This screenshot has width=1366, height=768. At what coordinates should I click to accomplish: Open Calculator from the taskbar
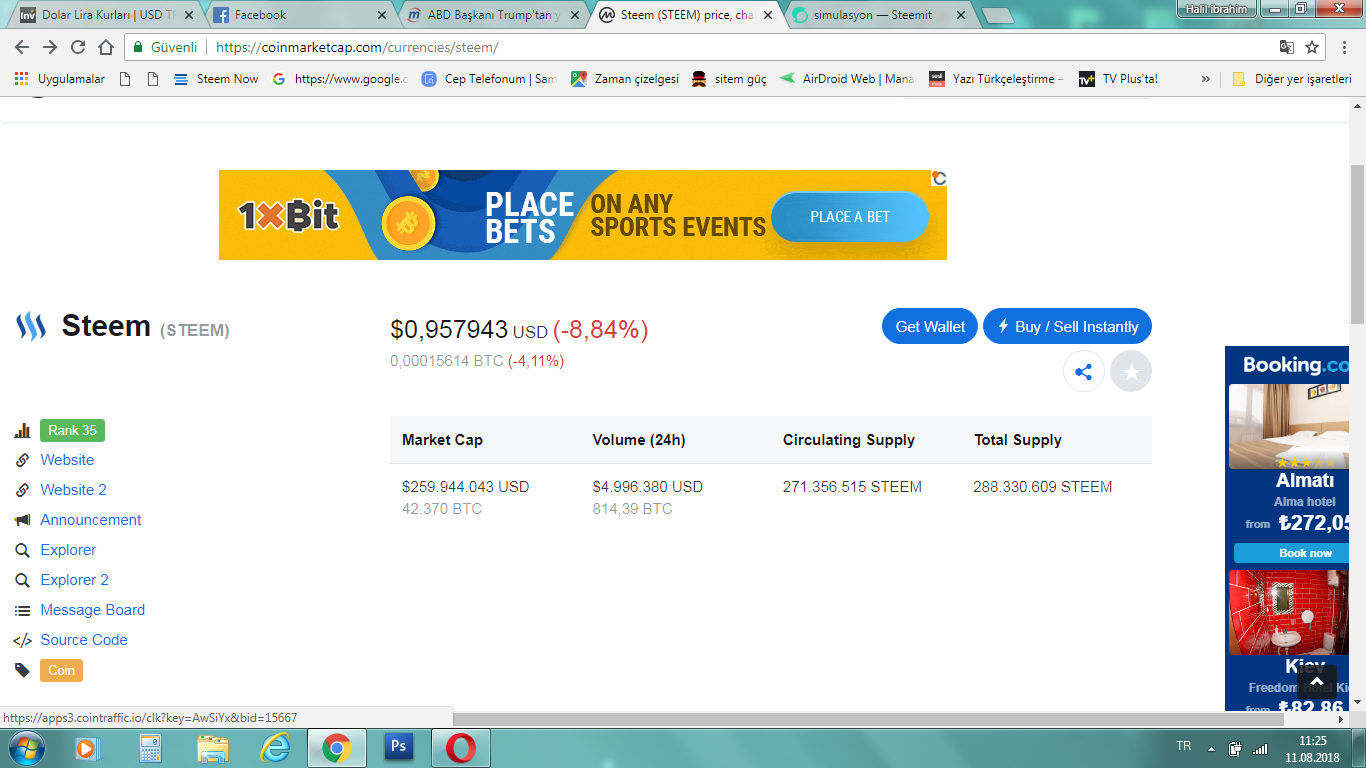click(150, 747)
